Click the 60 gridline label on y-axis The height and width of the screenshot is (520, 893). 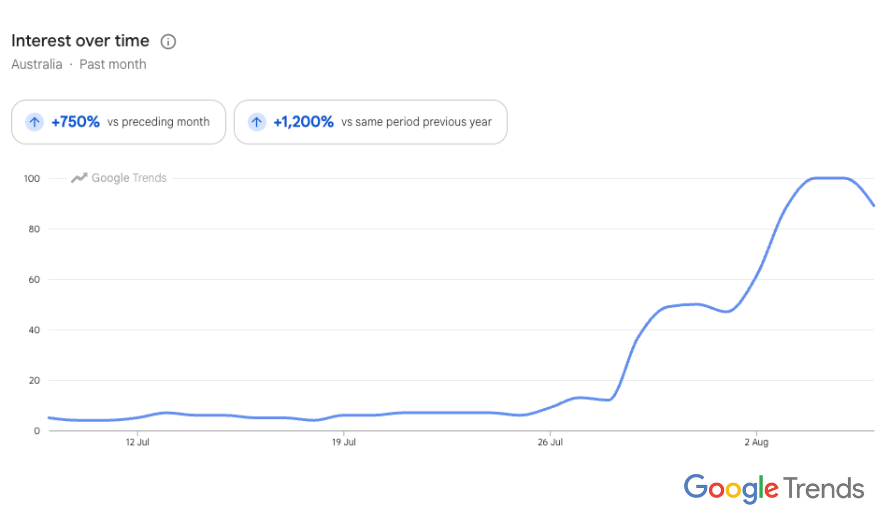[34, 280]
